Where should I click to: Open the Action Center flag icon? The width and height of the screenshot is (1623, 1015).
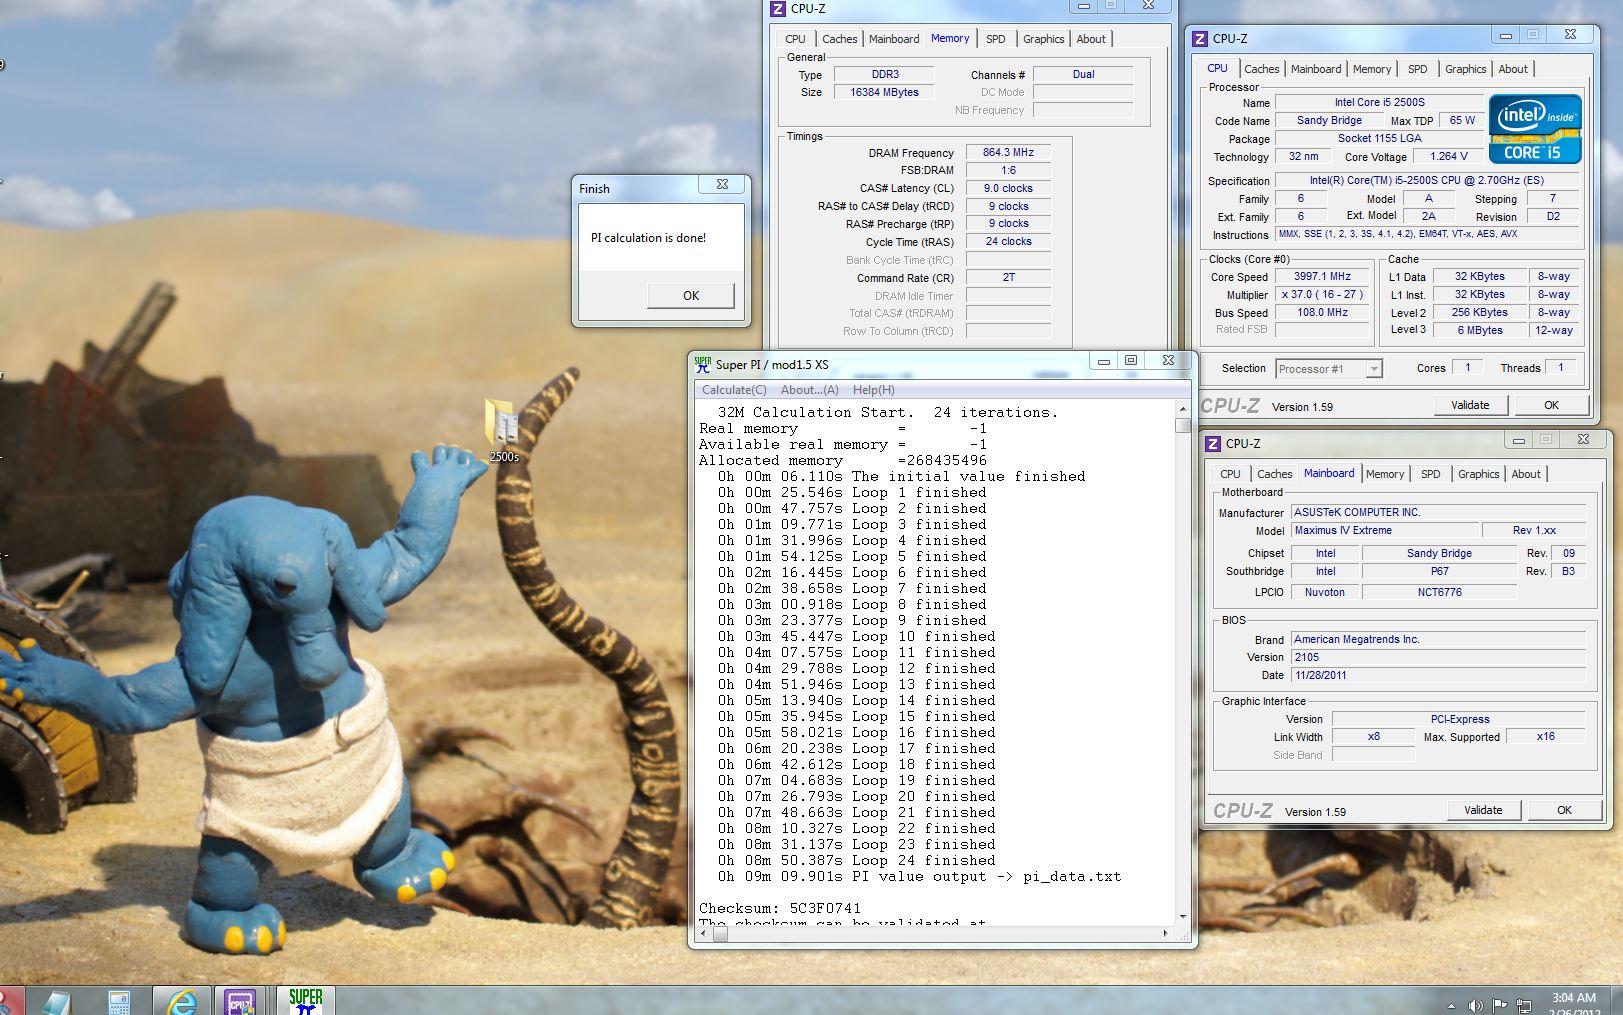pos(1500,1005)
